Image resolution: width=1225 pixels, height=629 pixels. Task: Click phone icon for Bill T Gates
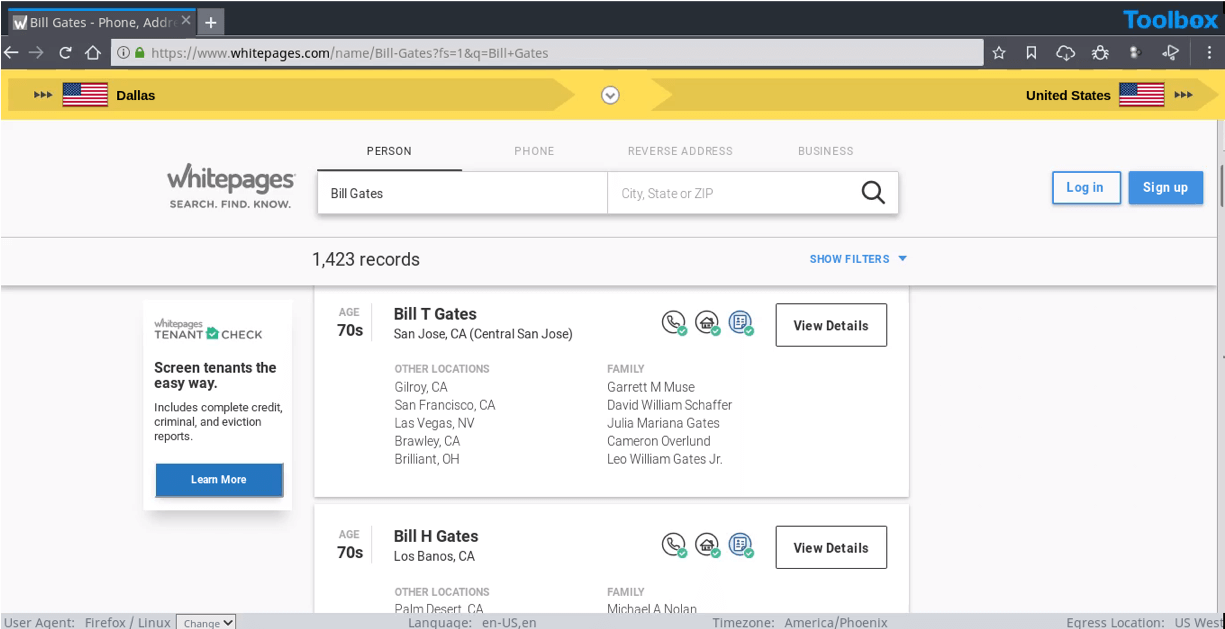coord(674,324)
